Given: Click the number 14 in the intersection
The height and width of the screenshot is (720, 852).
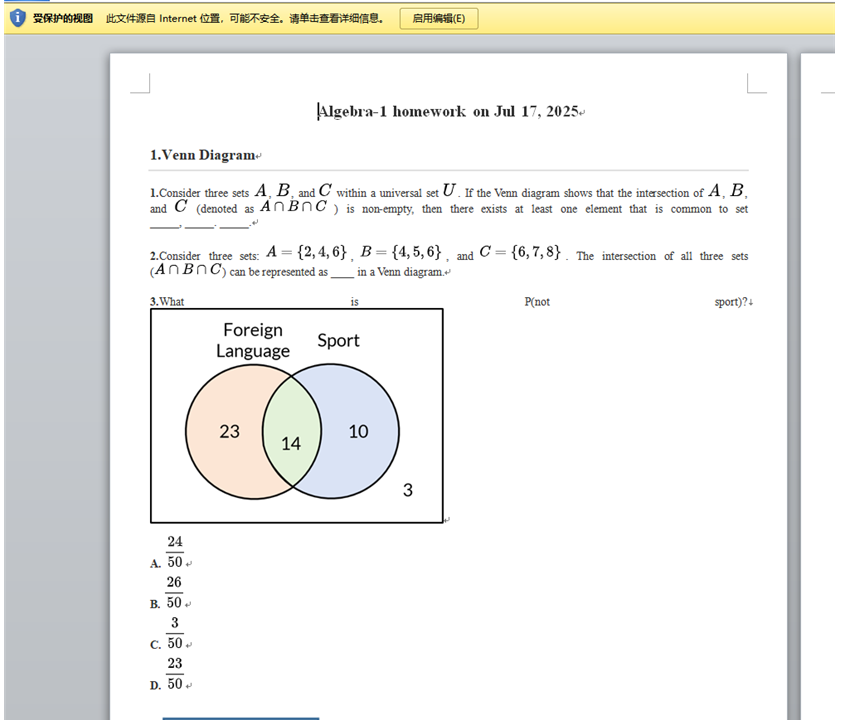Looking at the screenshot, I should point(291,443).
